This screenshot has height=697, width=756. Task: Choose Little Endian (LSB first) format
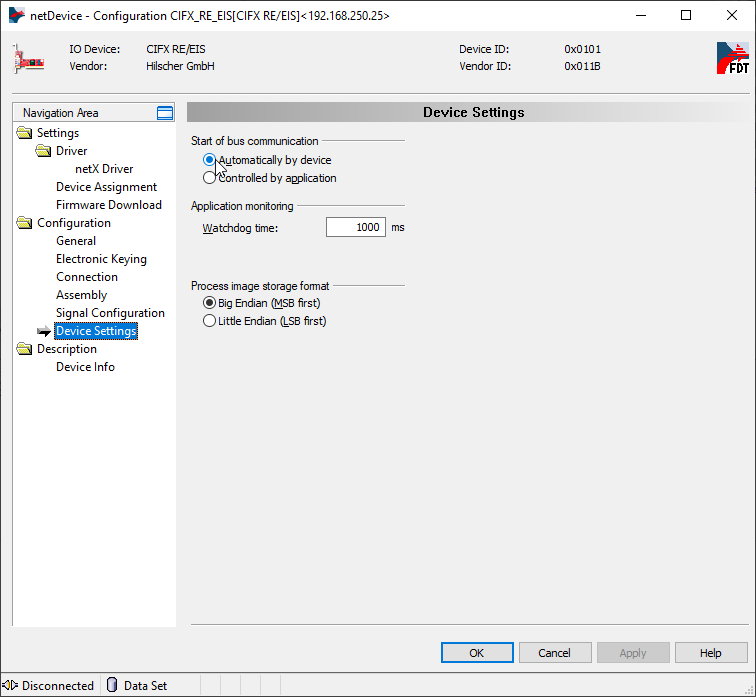click(x=209, y=321)
